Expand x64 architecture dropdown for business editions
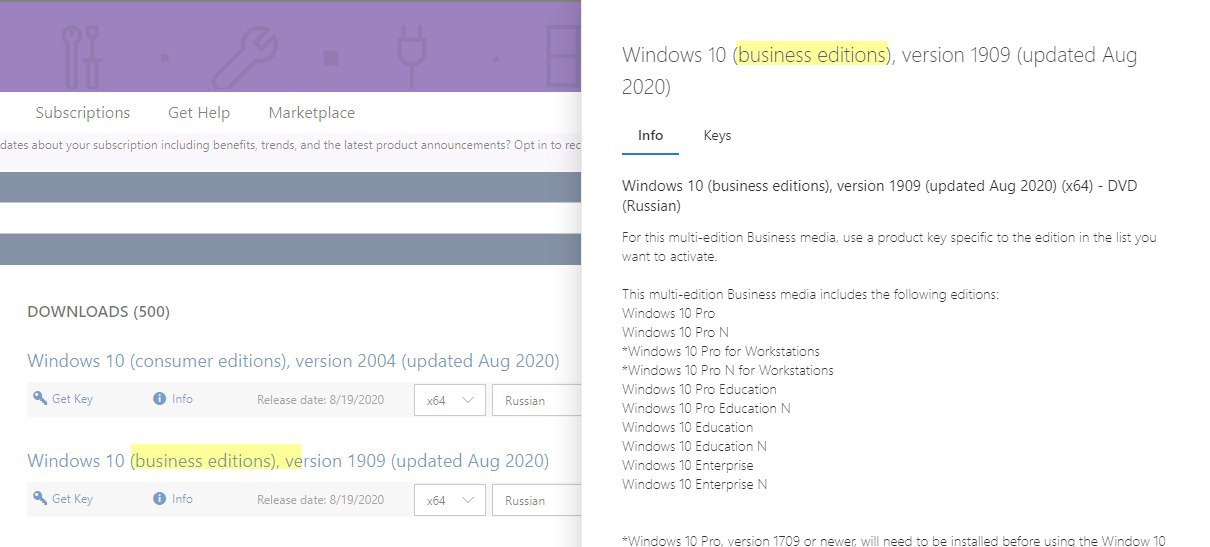The height and width of the screenshot is (547, 1210). pos(450,500)
